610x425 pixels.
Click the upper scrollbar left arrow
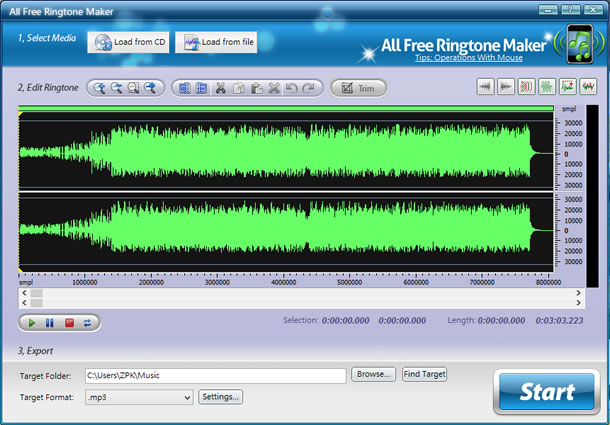point(25,293)
